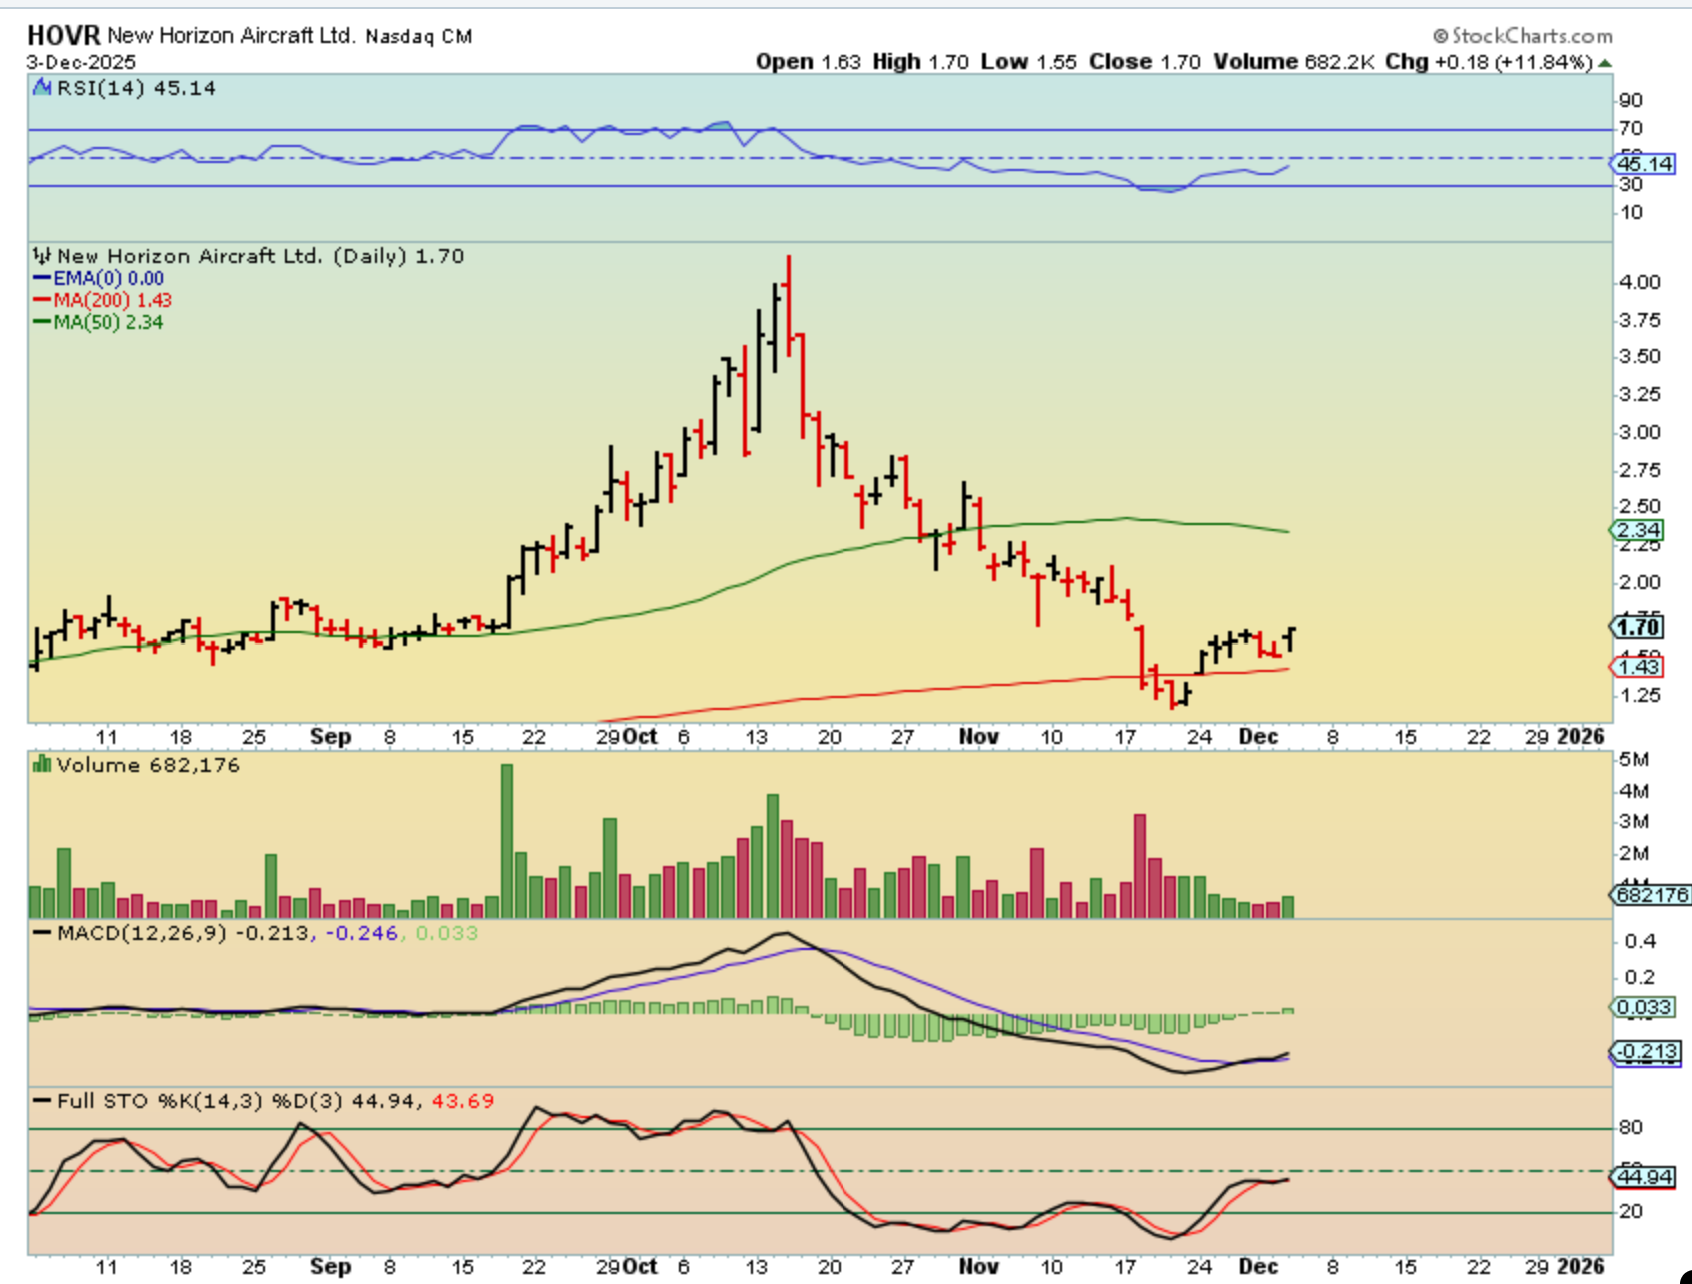
Task: Click the black line marker before MACD(12,26,9)
Action: click(x=42, y=933)
